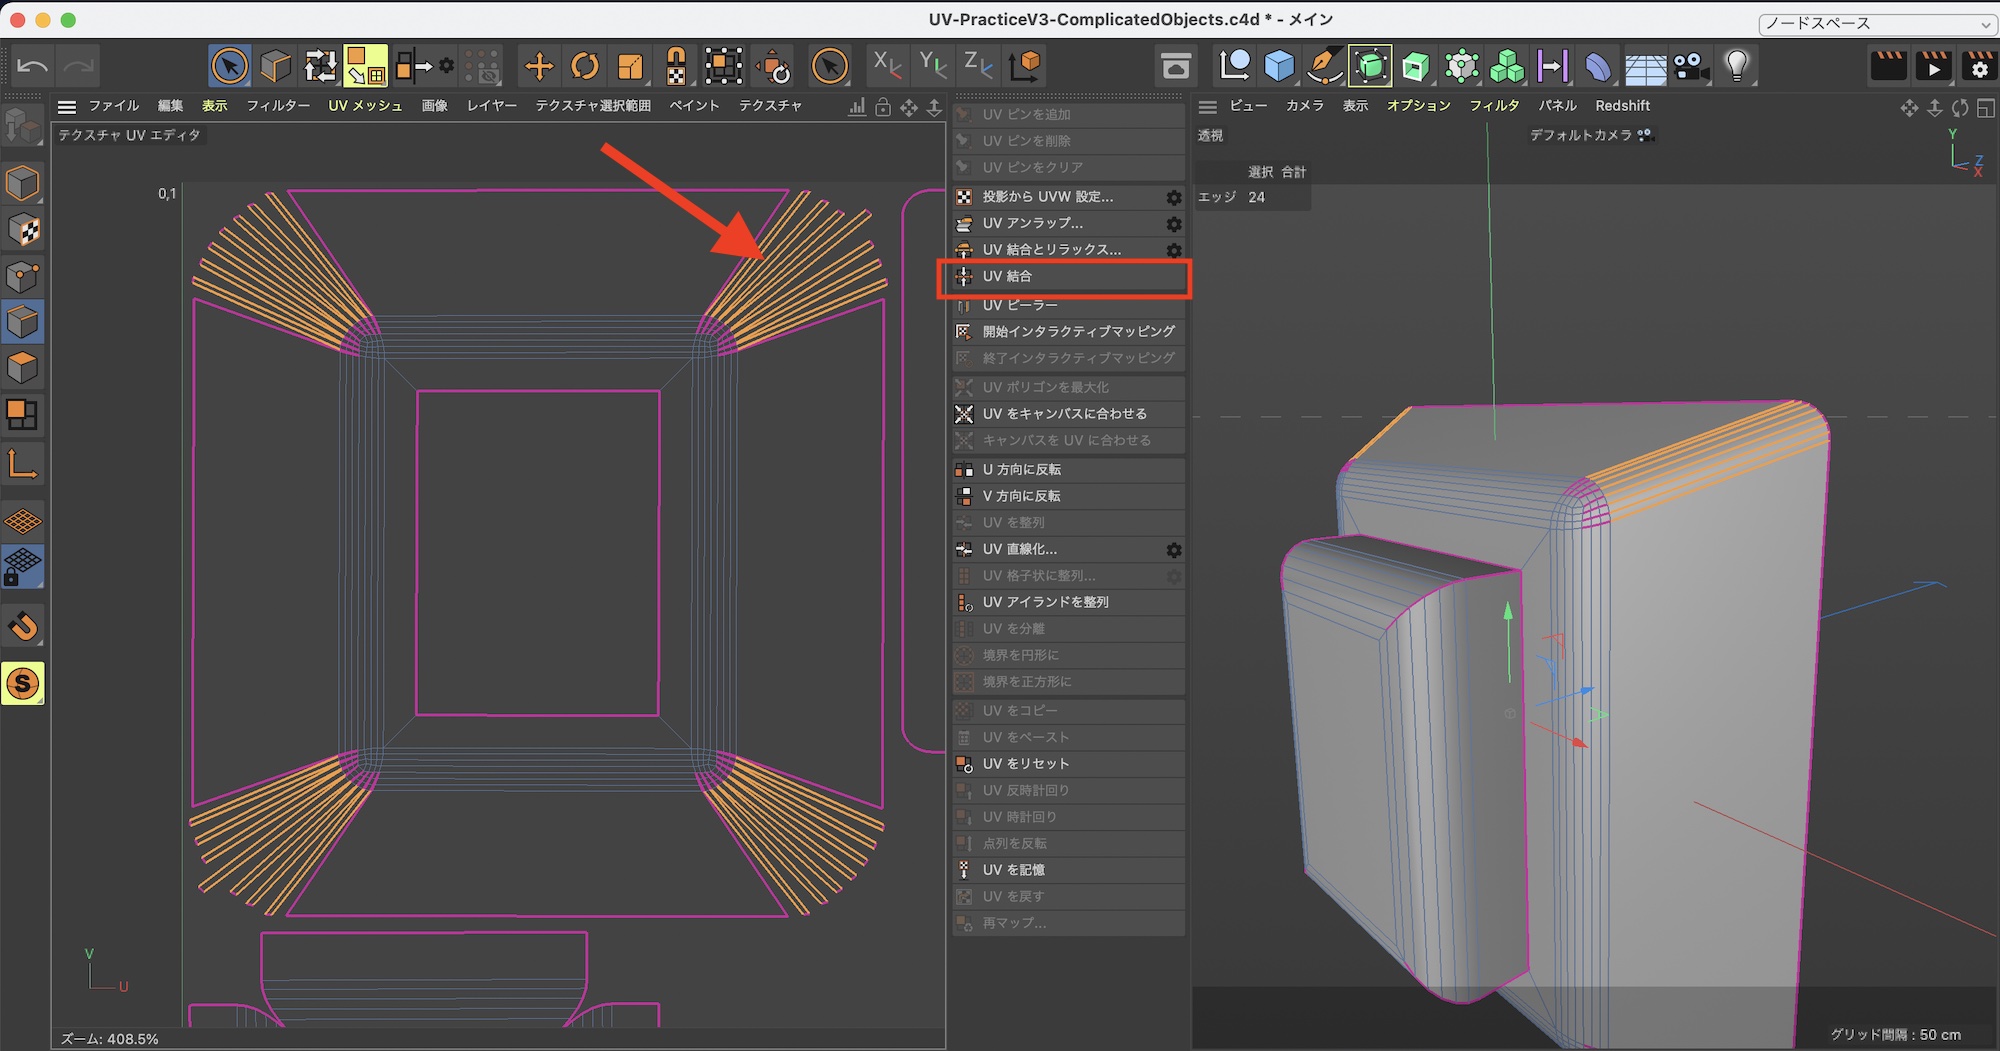
Task: Select the Rotate tool in top toolbar
Action: pos(584,67)
